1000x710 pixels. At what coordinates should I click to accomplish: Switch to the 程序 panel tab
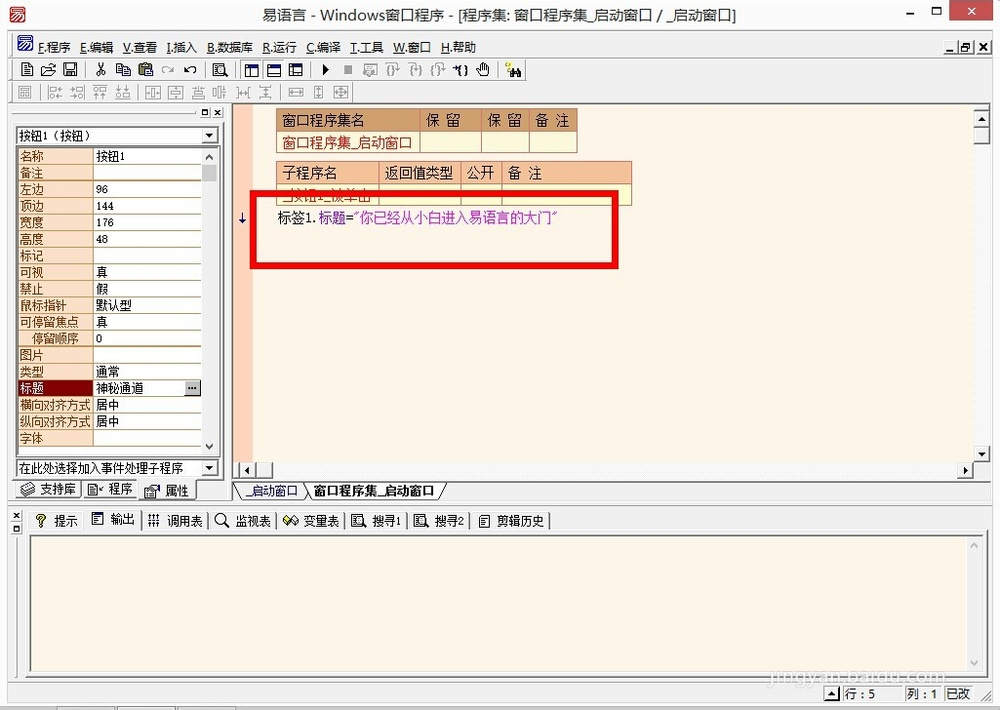click(110, 490)
